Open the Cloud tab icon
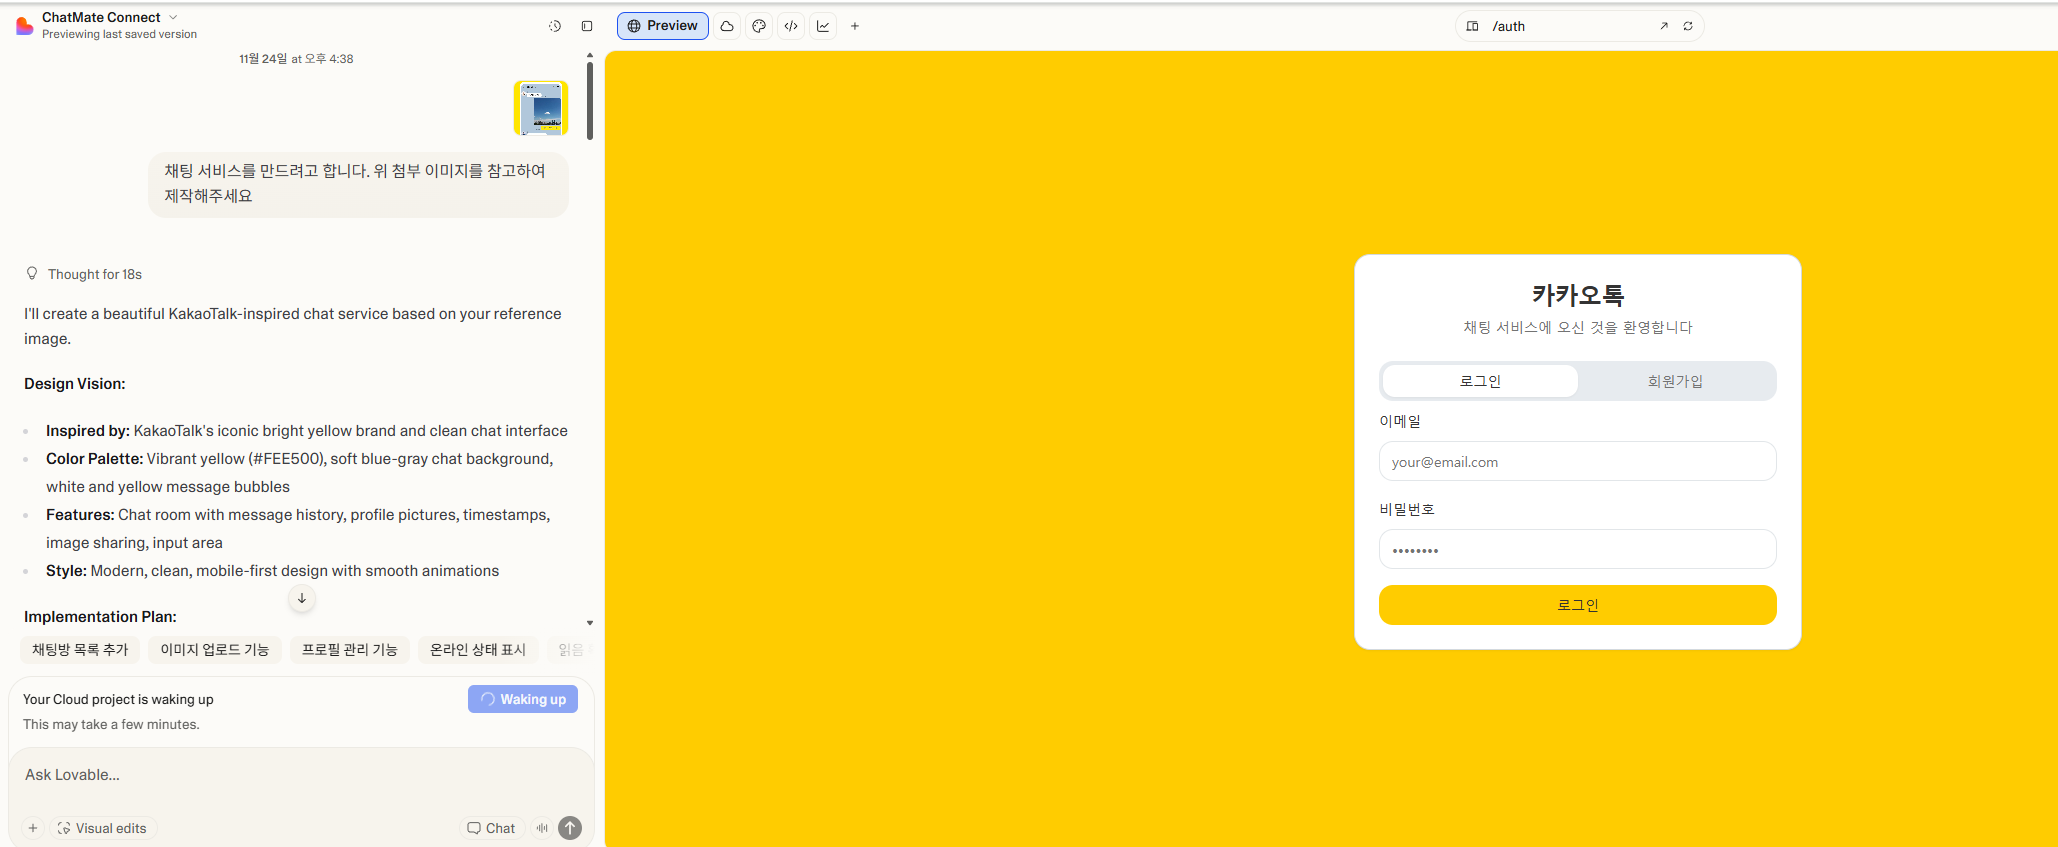2058x847 pixels. tap(727, 26)
